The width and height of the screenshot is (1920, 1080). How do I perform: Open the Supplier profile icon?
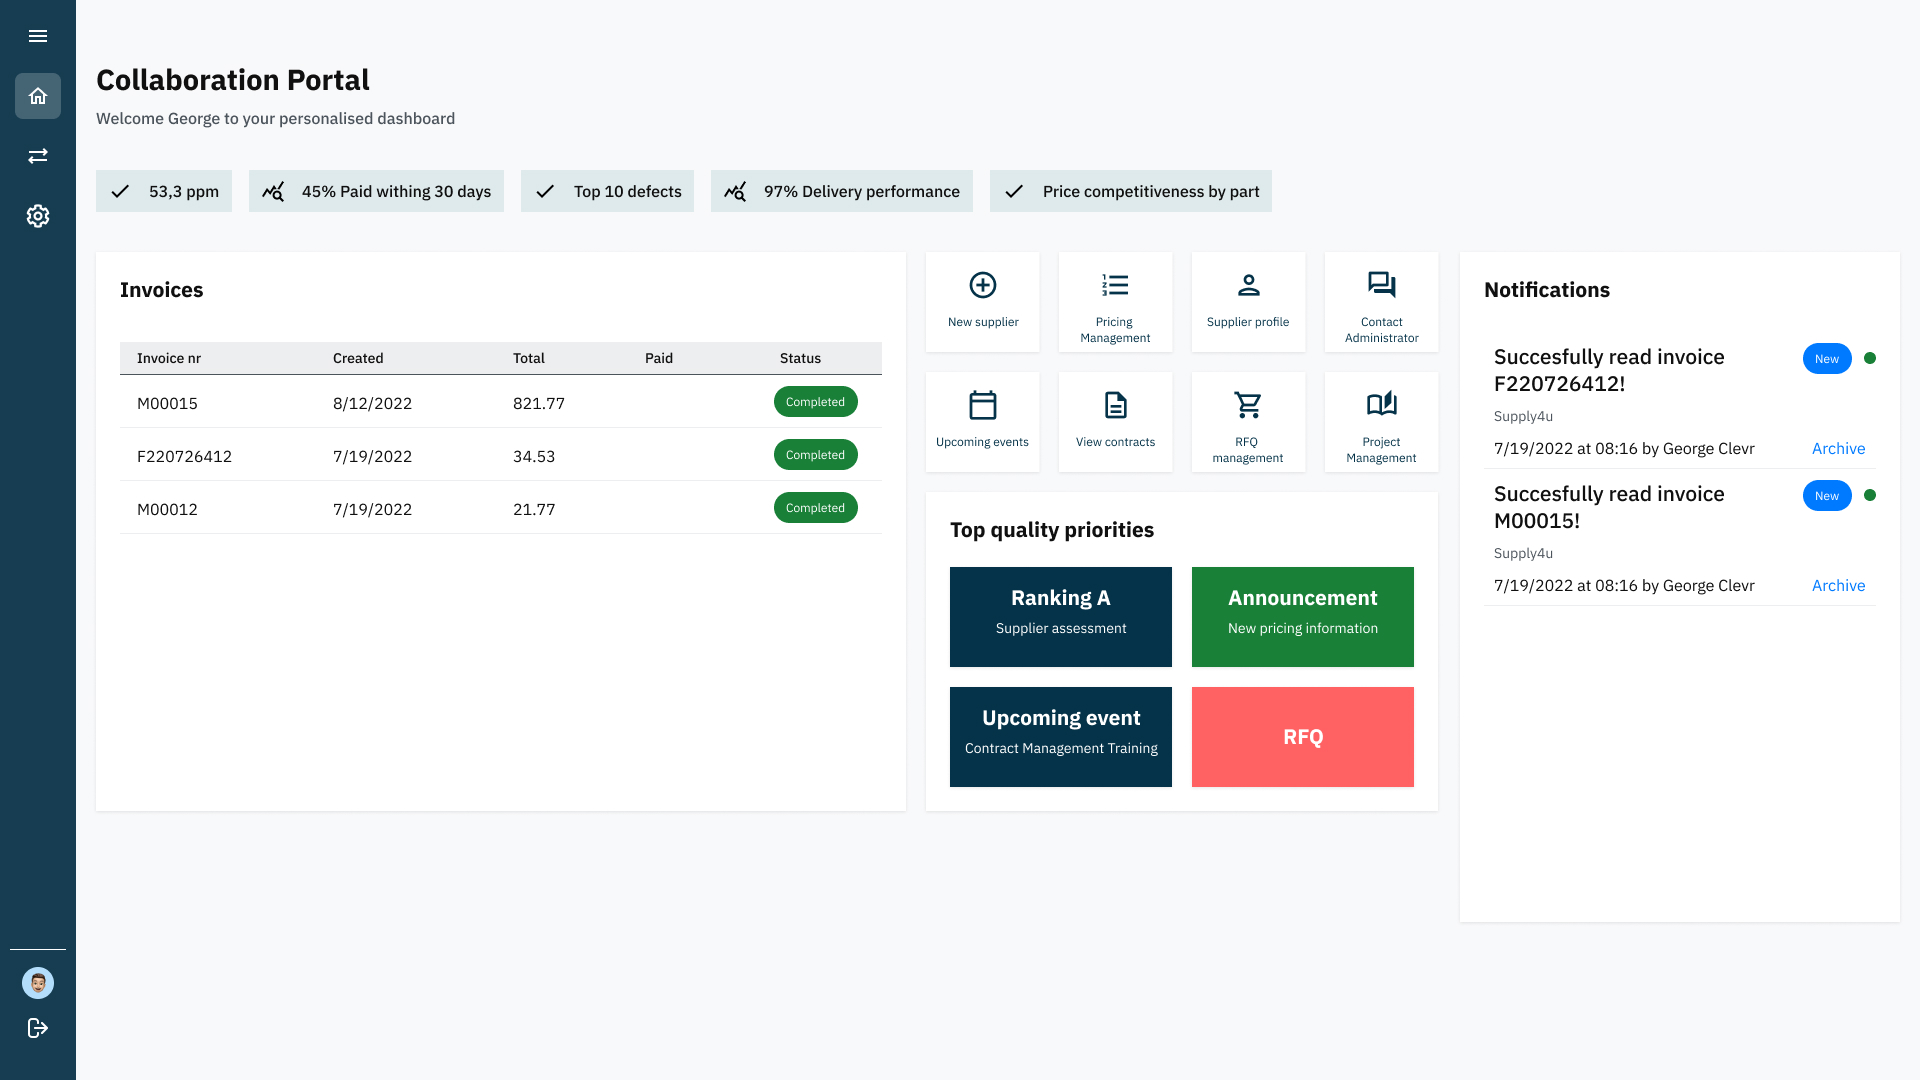coord(1248,285)
